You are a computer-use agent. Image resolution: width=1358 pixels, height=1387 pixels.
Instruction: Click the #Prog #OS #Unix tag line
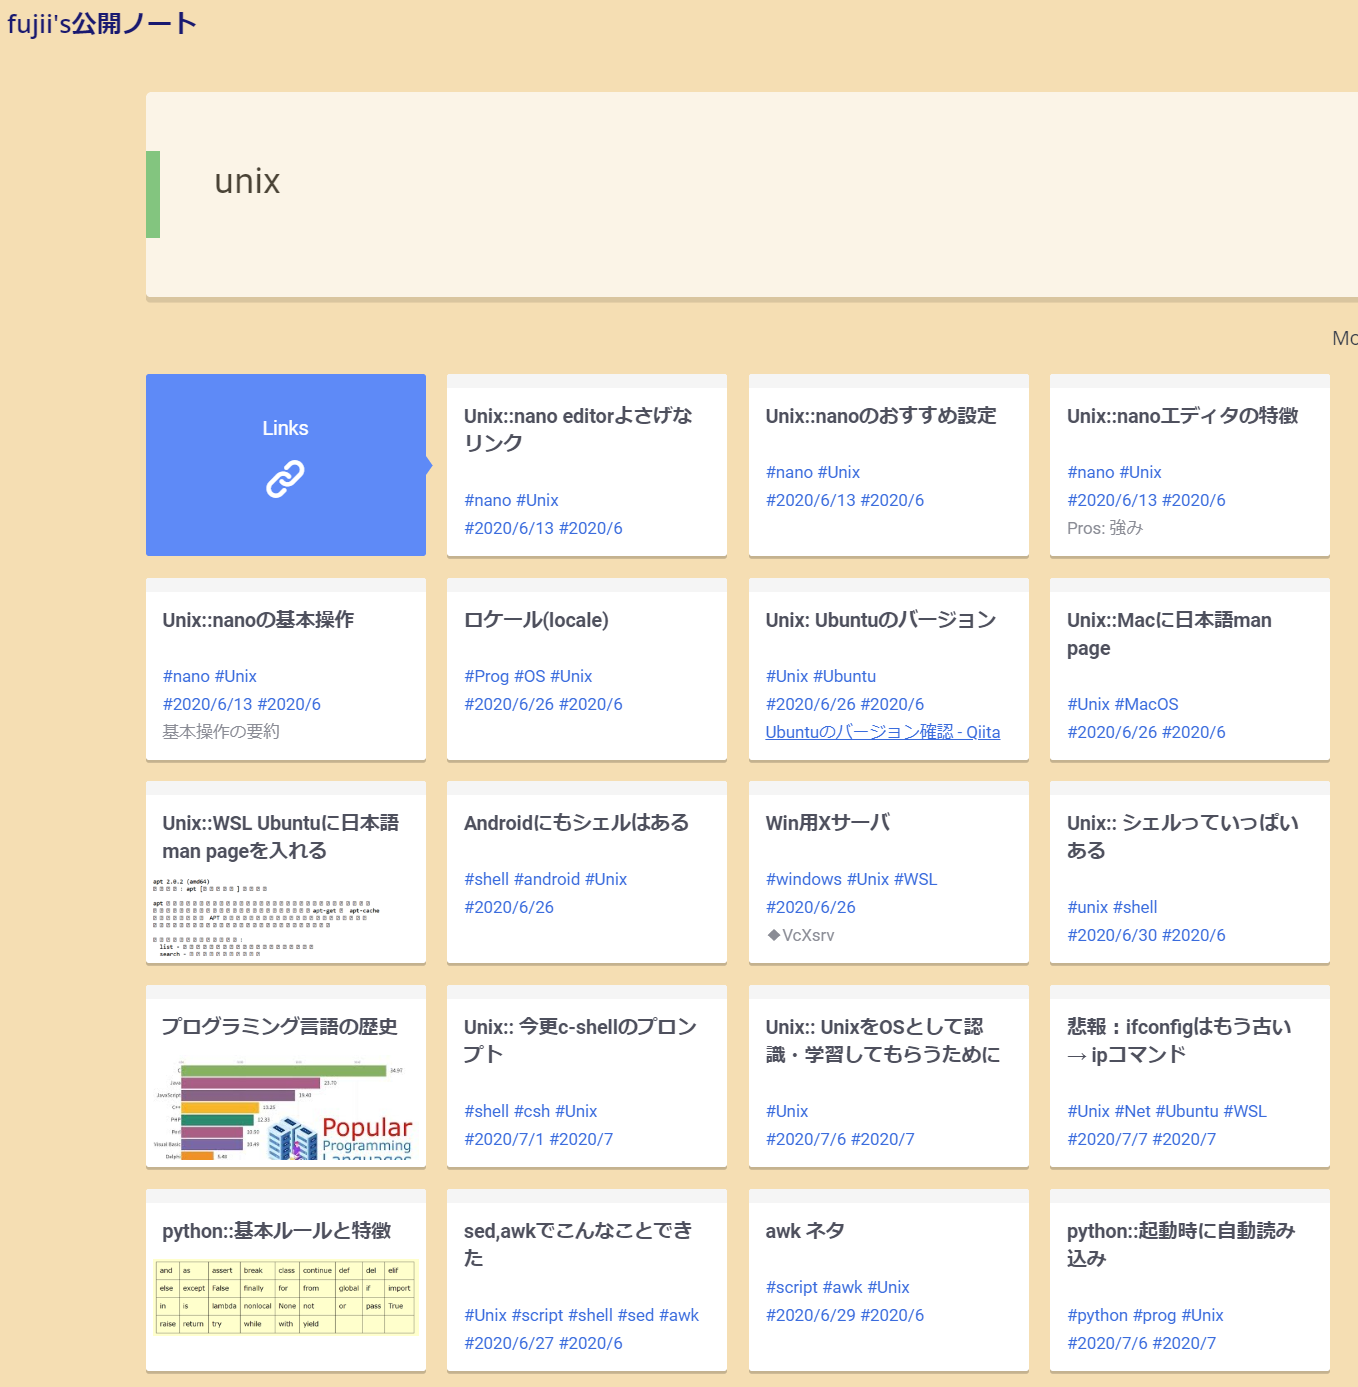[528, 676]
